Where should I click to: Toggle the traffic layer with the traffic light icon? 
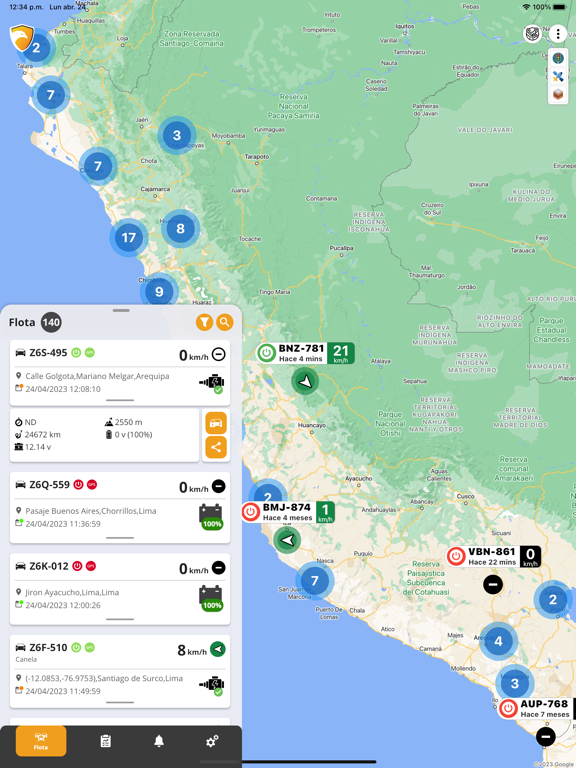coord(558,59)
